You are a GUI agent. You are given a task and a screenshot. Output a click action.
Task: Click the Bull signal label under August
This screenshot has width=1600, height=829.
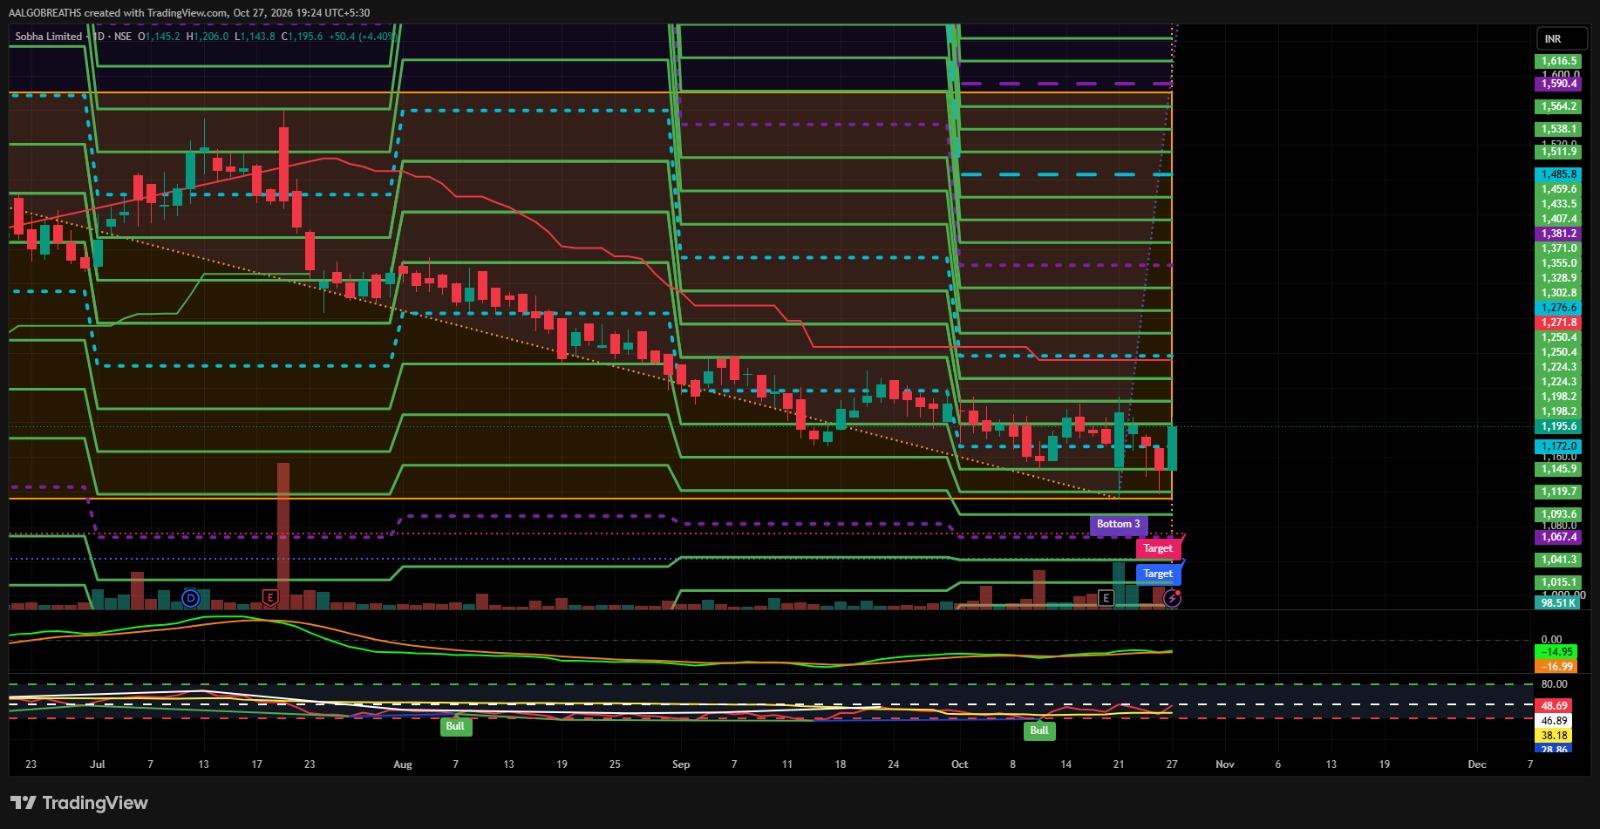[x=455, y=726]
